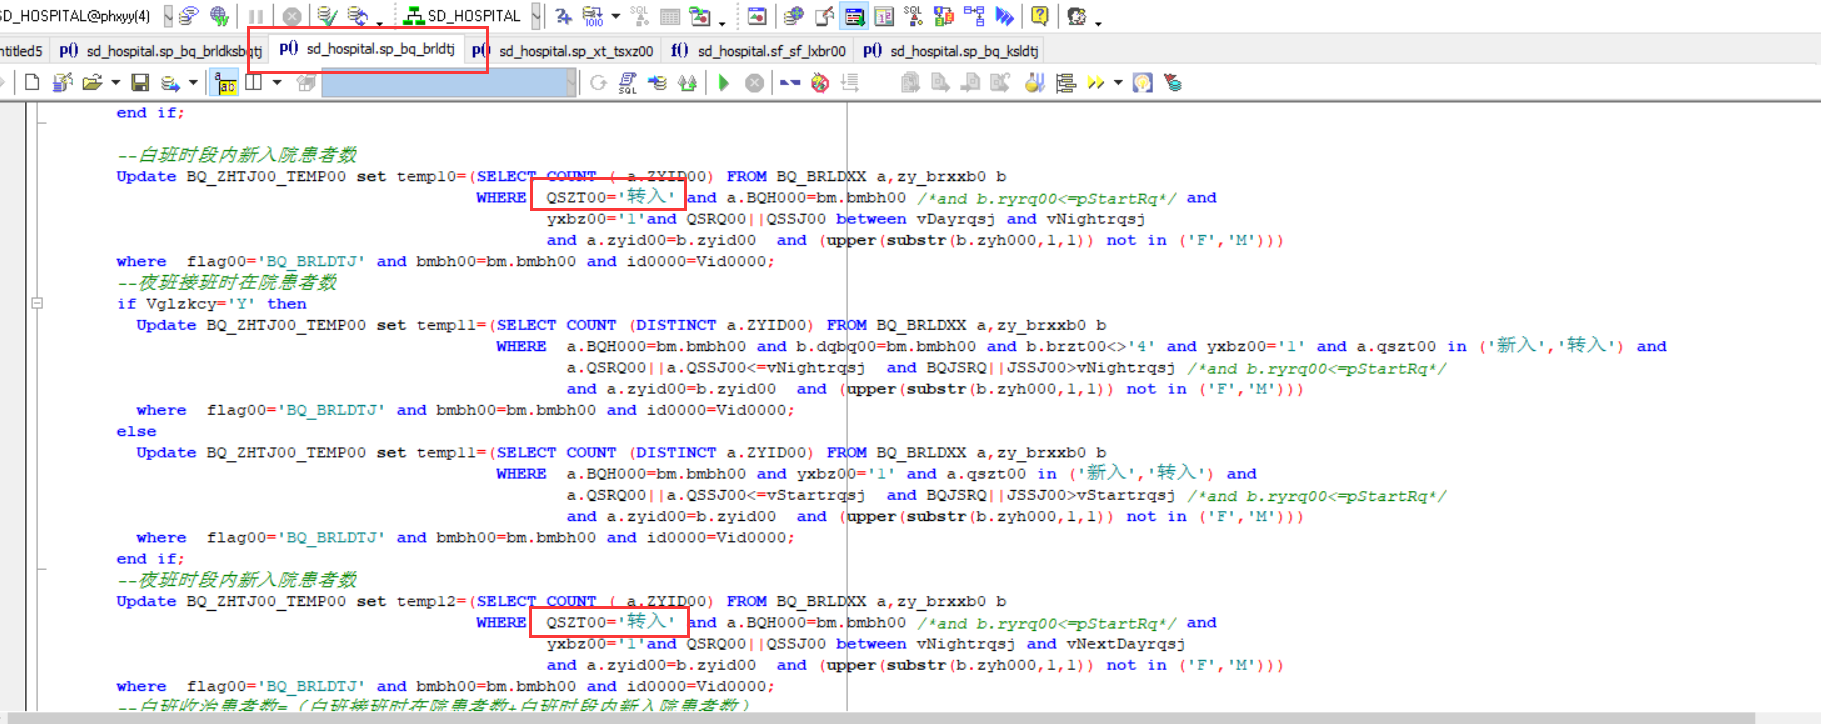Switch to sd_hospital.sf_sf_lxbr00 tab
Viewport: 1821px width, 724px height.
770,50
